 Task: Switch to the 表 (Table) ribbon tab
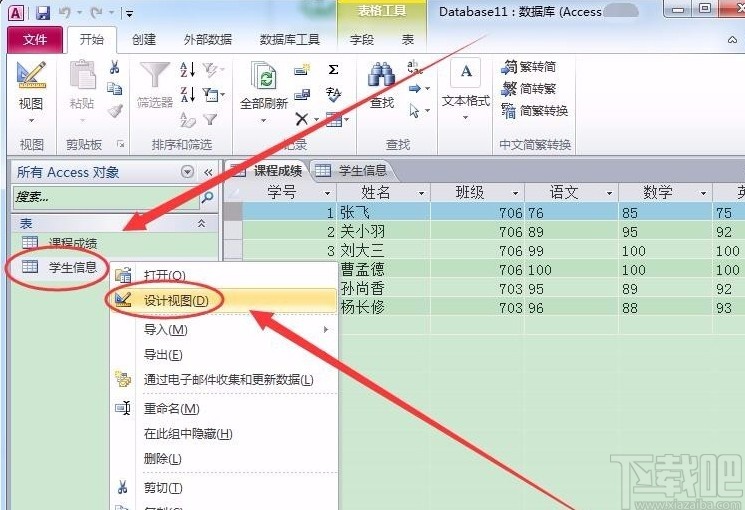click(408, 39)
